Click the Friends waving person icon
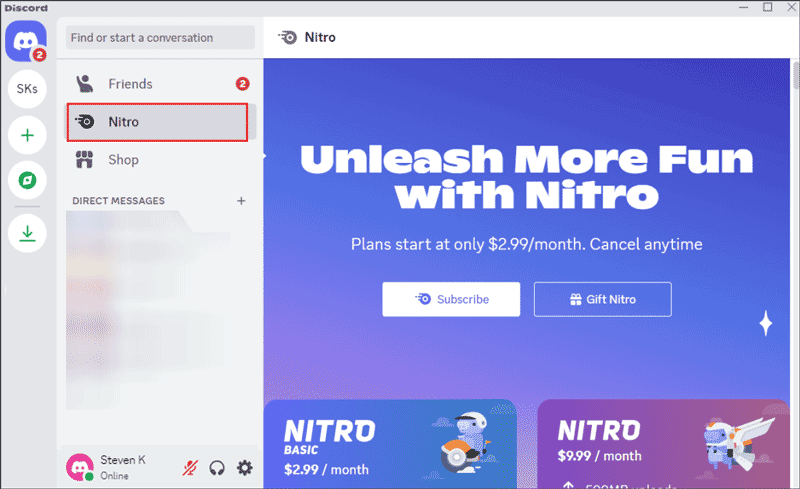800x489 pixels. click(85, 84)
